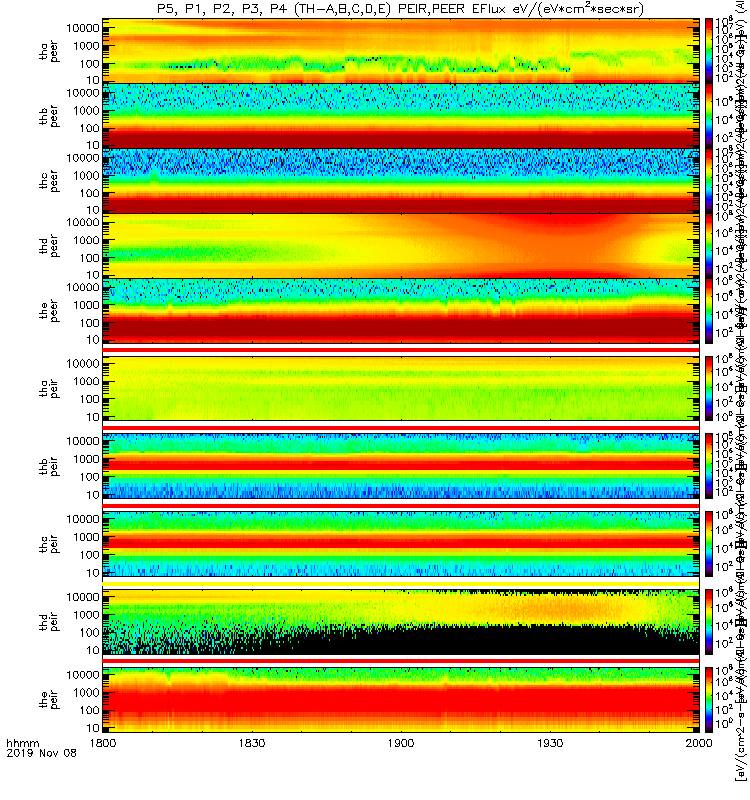This screenshot has width=750, height=800.
Task: Click the the peir ion spectrogram panel
Action: click(x=401, y=699)
